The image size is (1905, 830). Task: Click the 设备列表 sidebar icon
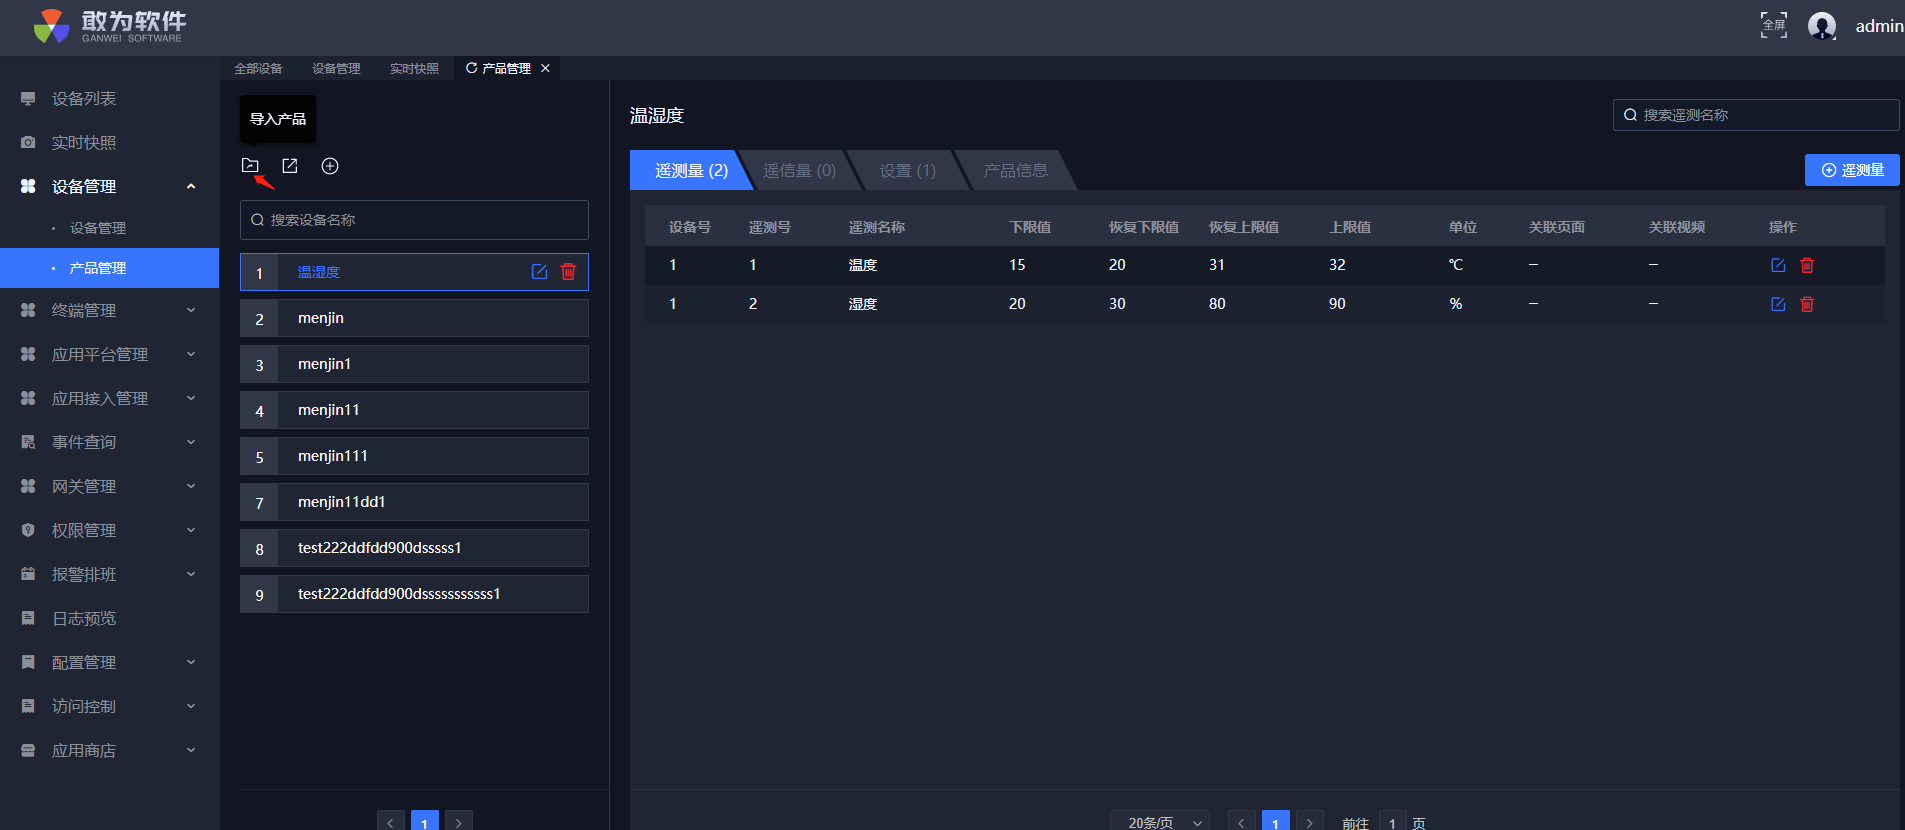point(28,99)
